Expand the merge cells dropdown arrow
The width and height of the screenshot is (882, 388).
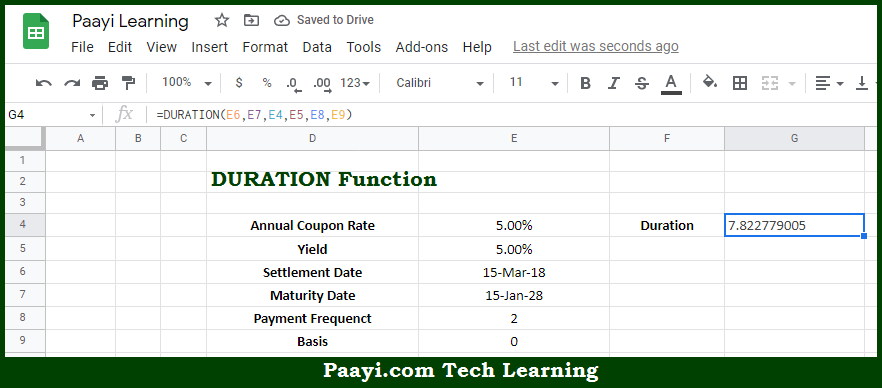tap(793, 84)
